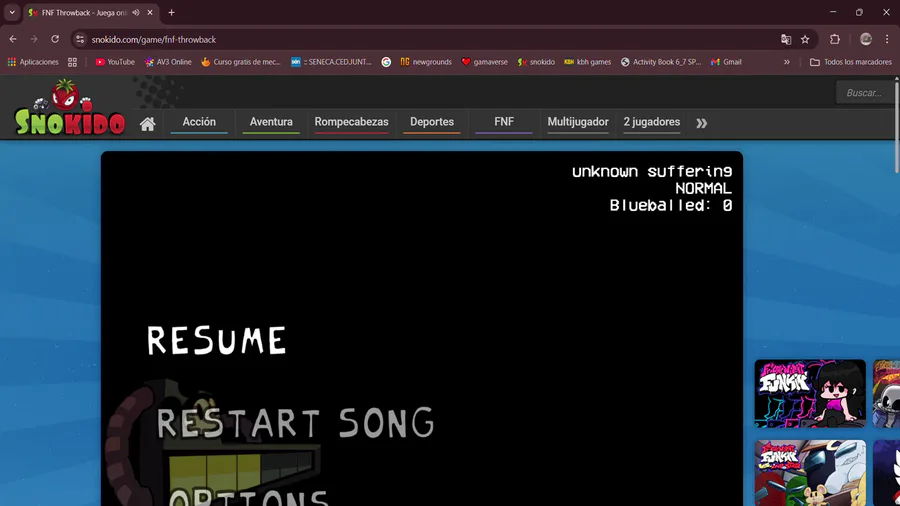Click the address bar URL

[x=154, y=40]
